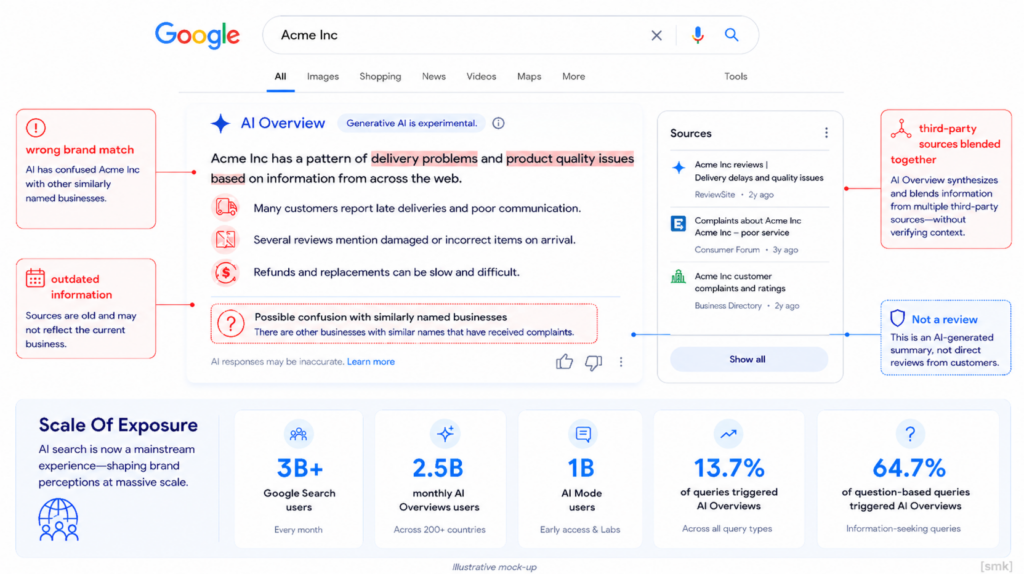Start voice search with microphone icon

[697, 35]
